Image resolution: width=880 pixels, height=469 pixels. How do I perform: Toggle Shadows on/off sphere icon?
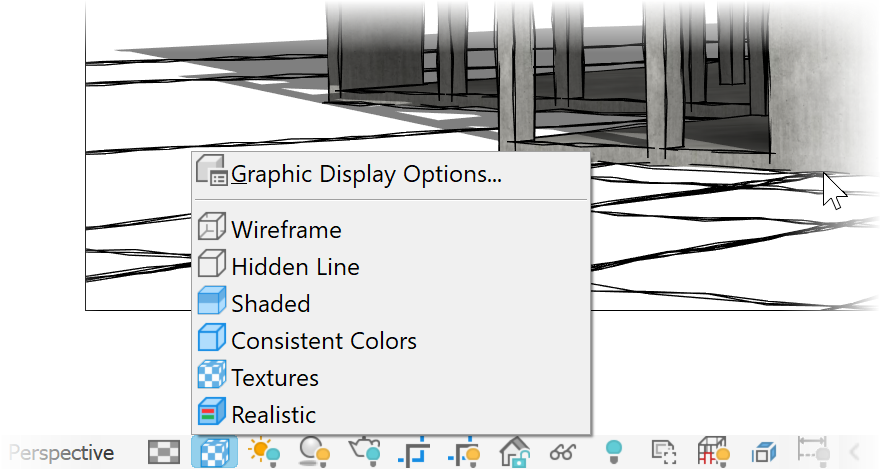pos(314,452)
